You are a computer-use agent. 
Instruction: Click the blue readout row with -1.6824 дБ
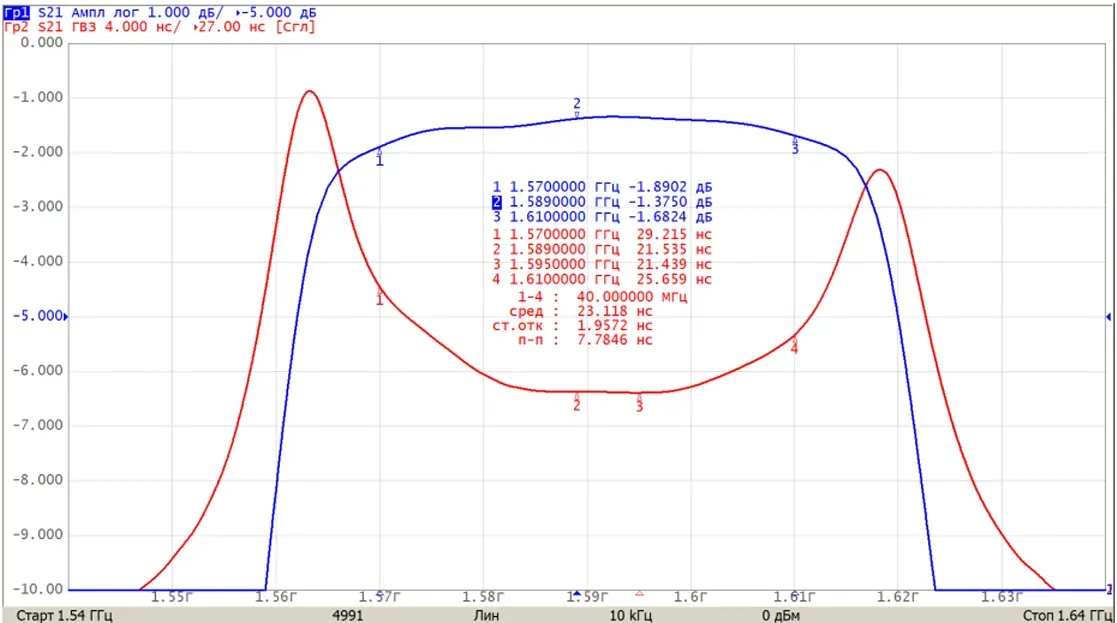click(602, 216)
